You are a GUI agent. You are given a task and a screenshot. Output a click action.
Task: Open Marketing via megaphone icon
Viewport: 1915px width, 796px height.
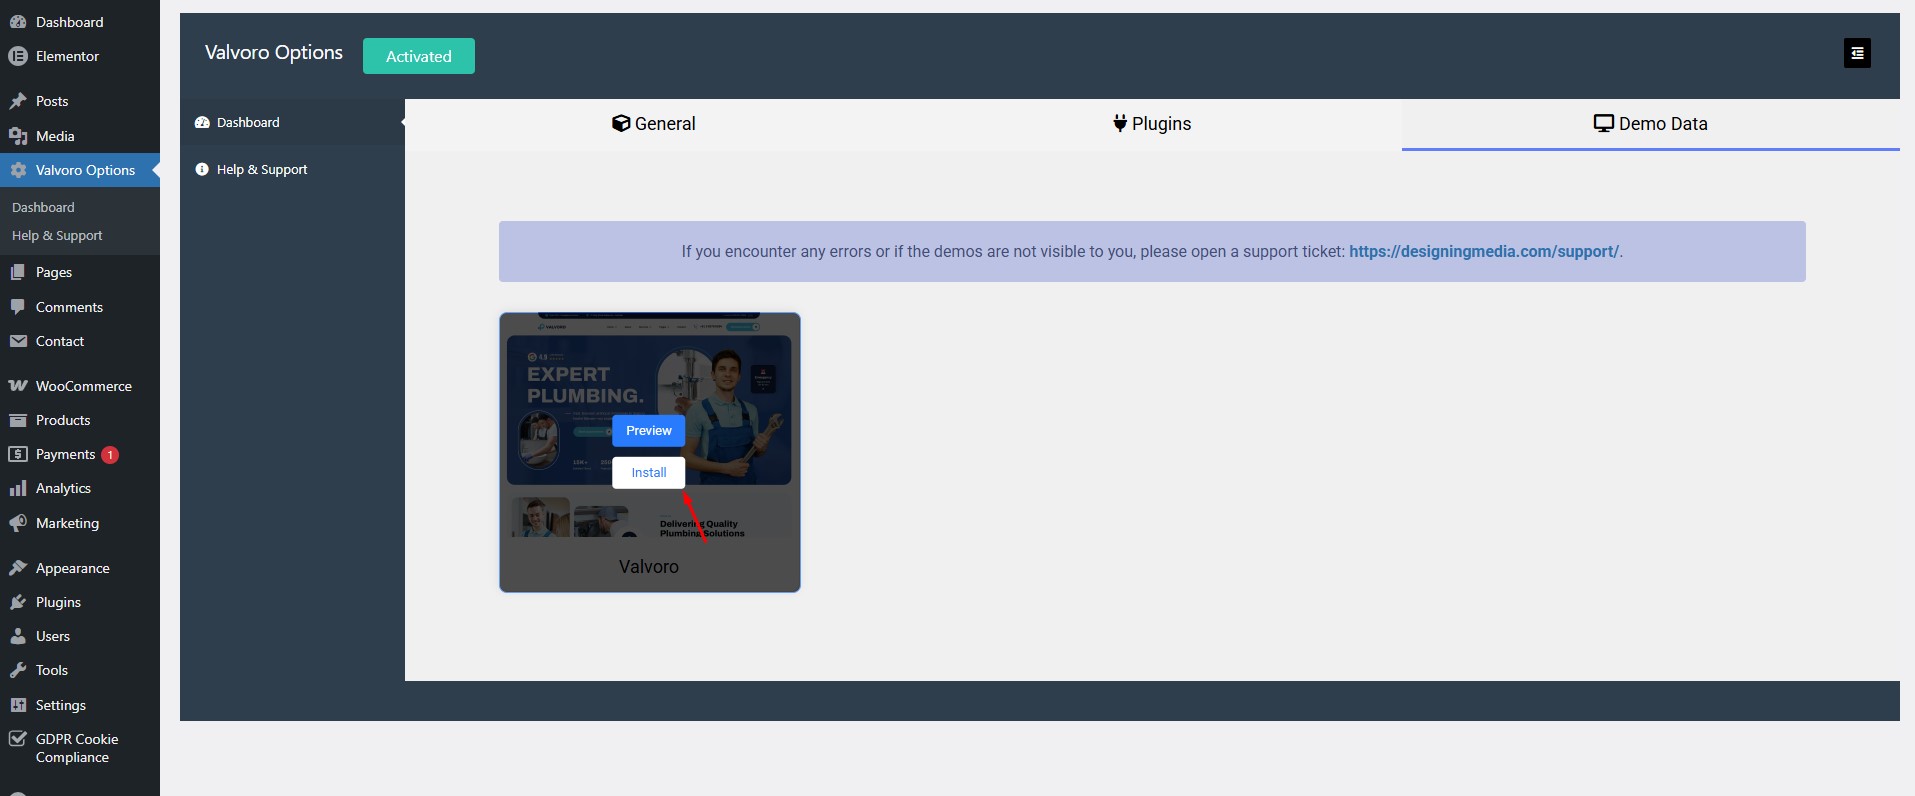click(17, 523)
